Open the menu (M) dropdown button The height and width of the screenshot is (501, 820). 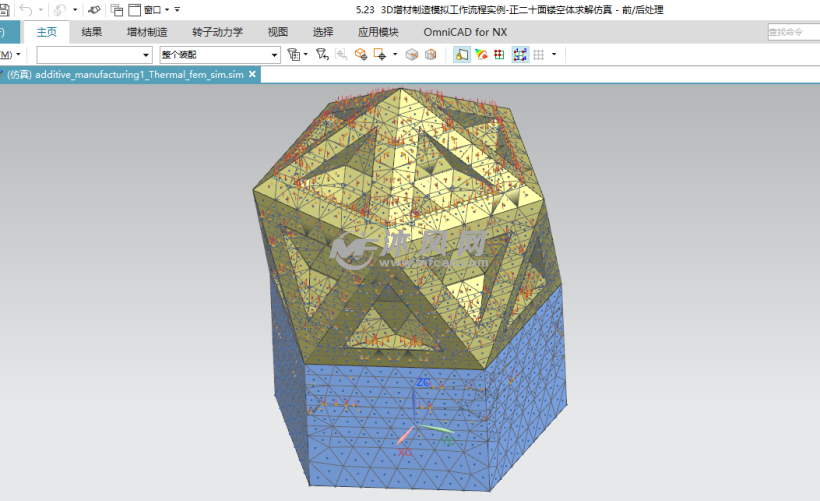(x=11, y=54)
